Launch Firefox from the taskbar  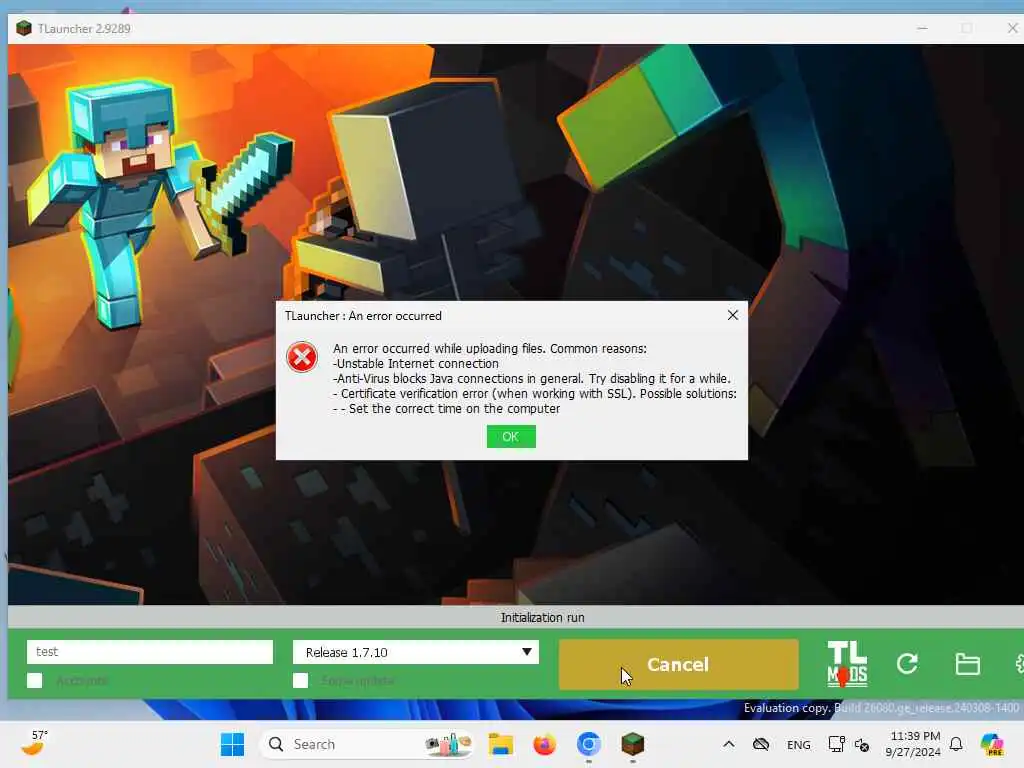click(x=544, y=744)
